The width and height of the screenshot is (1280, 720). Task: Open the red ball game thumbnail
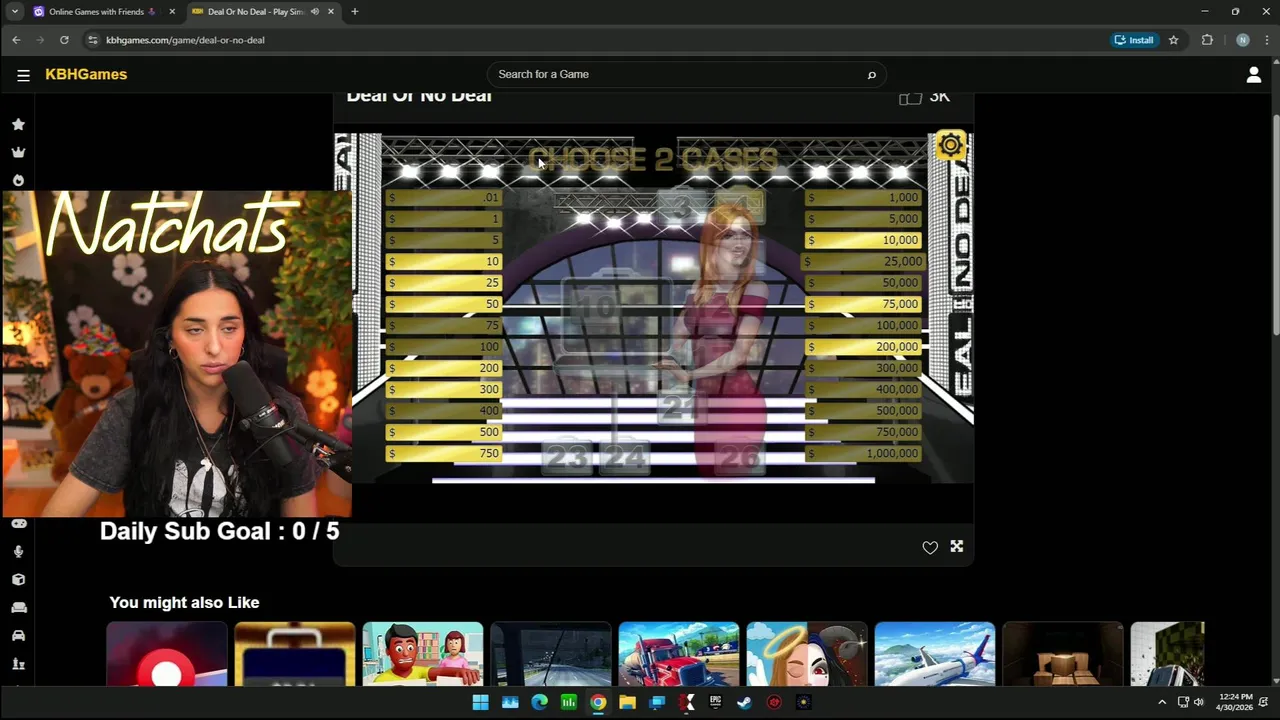(x=167, y=654)
